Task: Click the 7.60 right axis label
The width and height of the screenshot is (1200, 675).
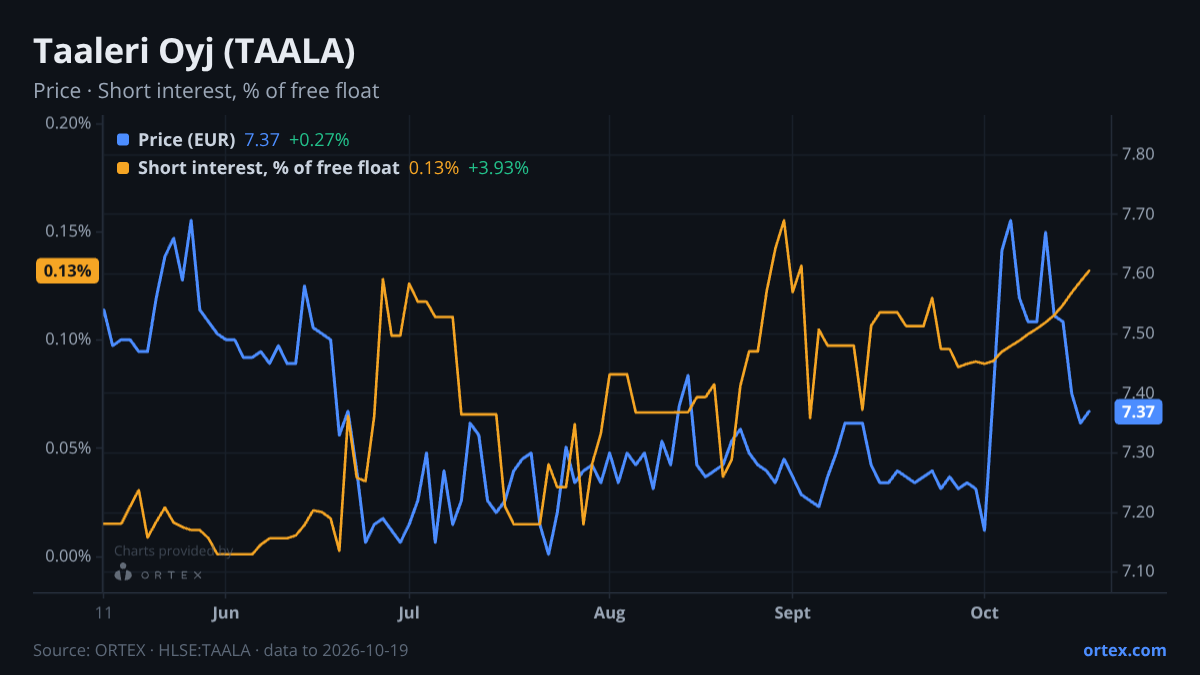Action: tap(1138, 273)
